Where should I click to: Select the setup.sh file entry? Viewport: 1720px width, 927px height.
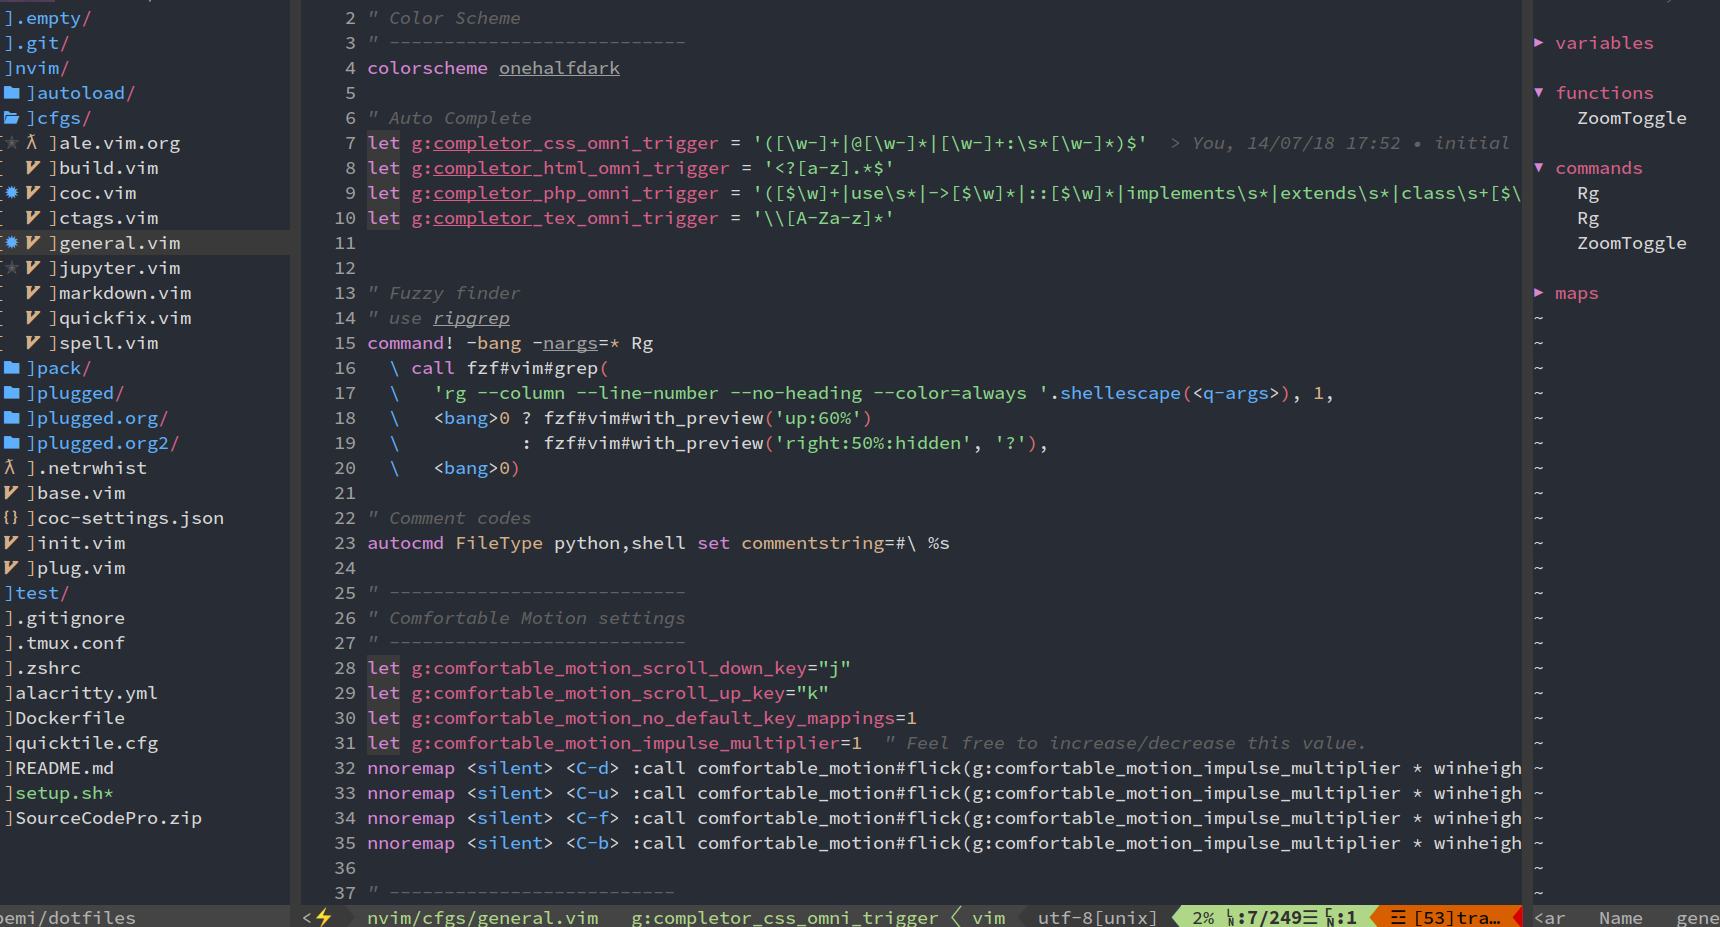(x=64, y=793)
